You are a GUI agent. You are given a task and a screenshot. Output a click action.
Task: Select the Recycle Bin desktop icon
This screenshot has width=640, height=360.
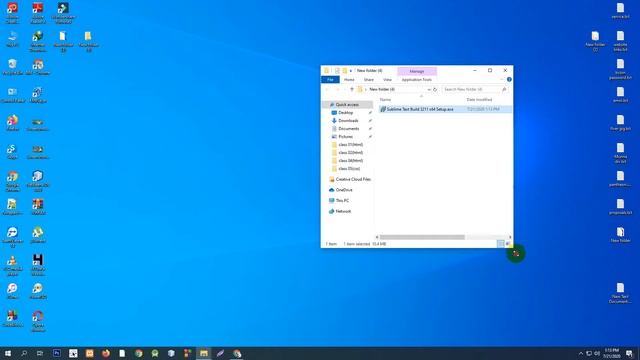tap(13, 67)
